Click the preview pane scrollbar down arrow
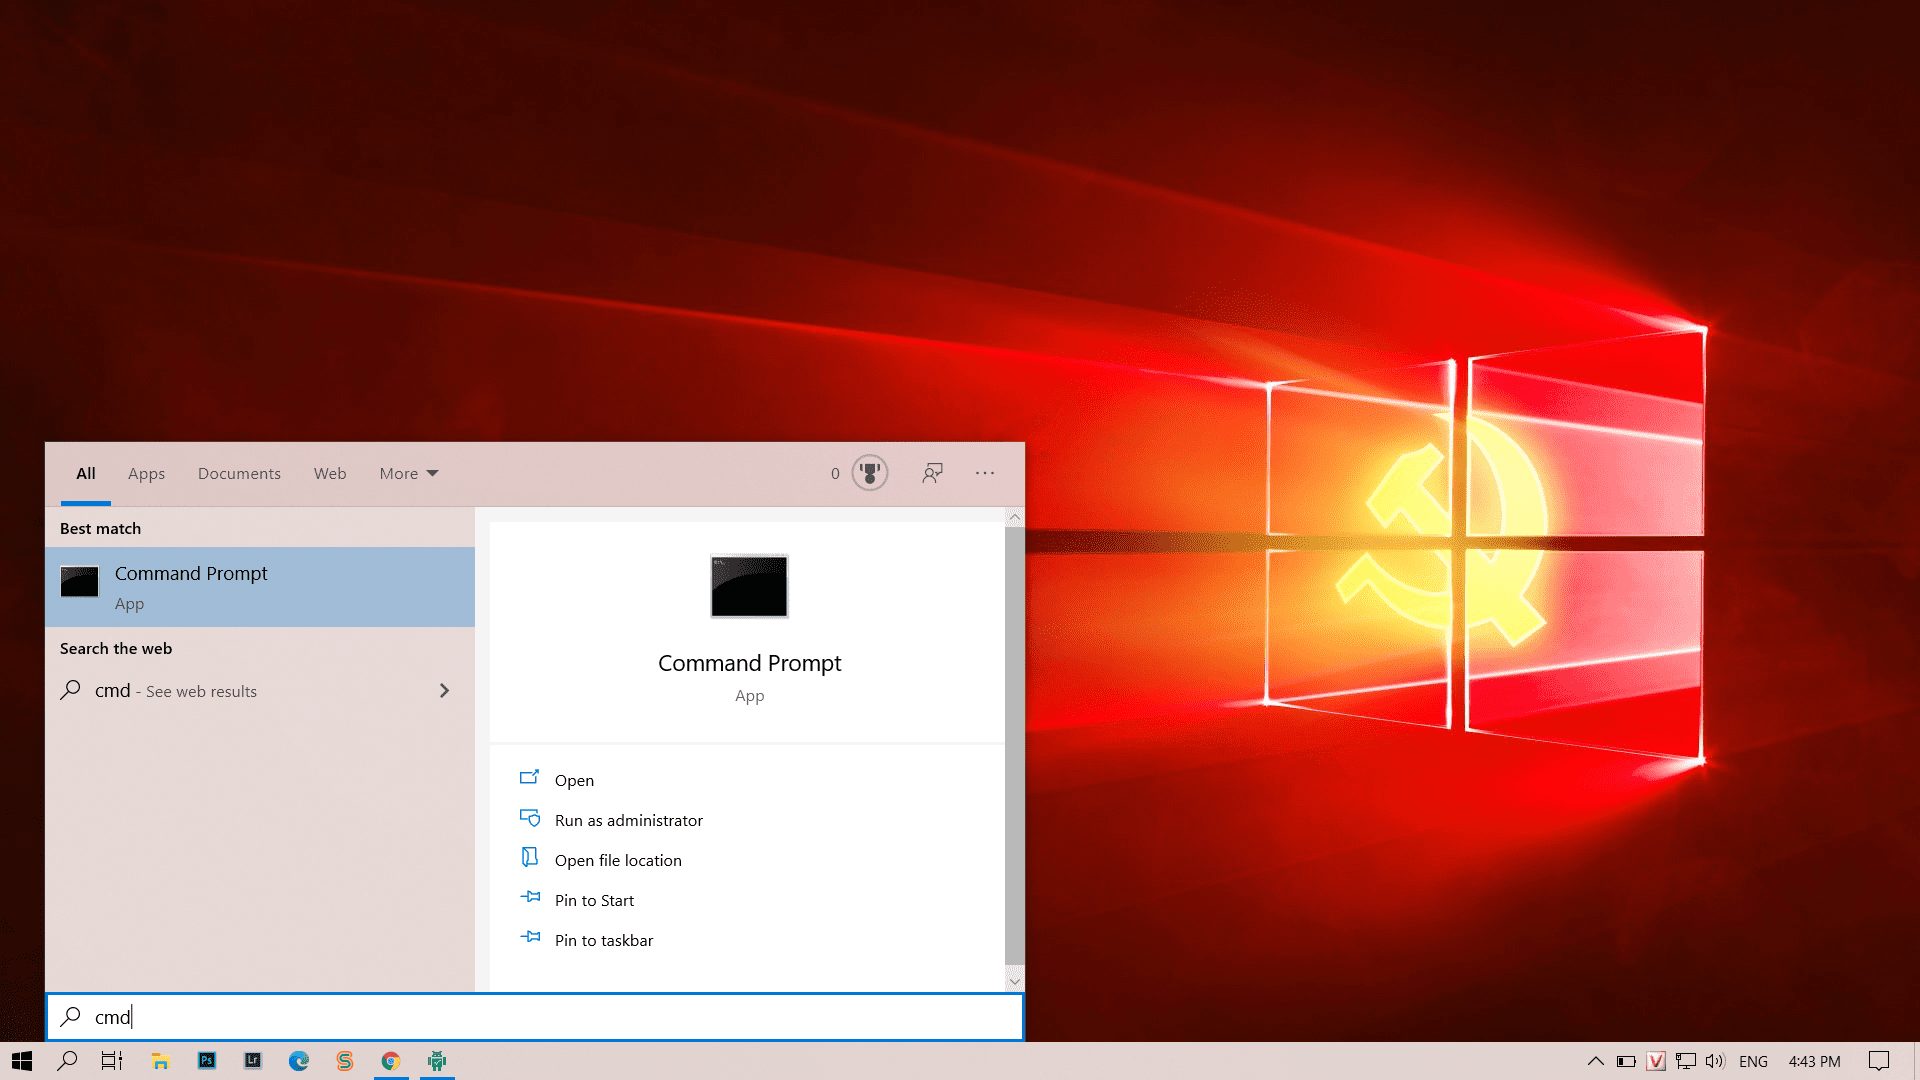Screen dimensions: 1920x1080 click(1014, 981)
